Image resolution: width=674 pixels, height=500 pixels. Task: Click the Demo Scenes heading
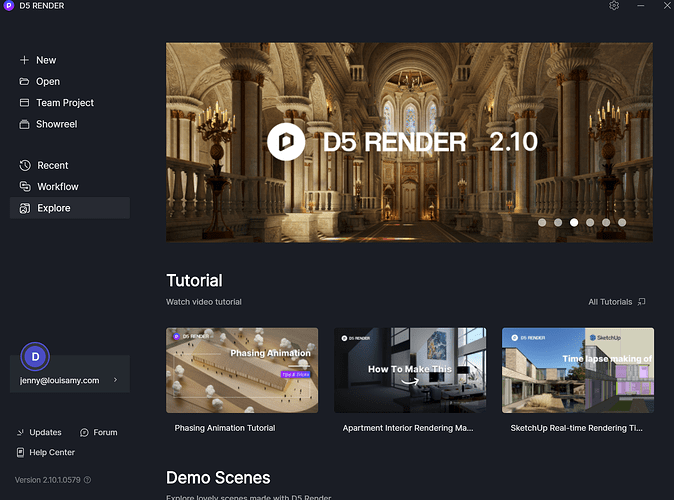click(x=218, y=478)
